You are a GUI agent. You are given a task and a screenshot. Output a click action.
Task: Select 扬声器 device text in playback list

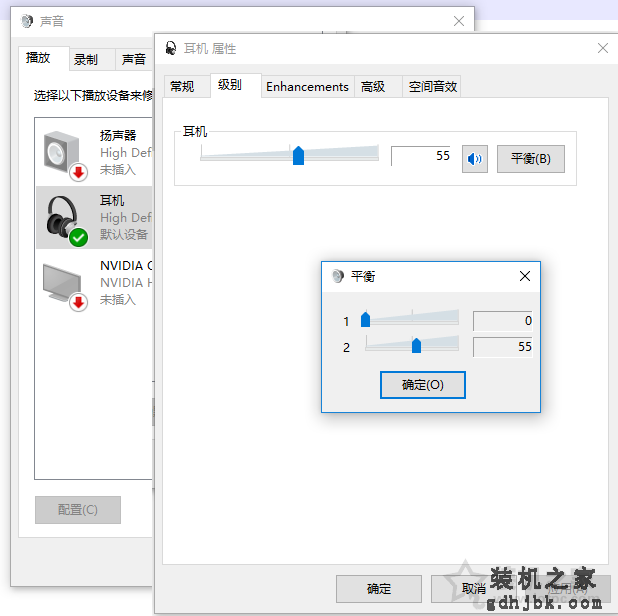pos(118,136)
